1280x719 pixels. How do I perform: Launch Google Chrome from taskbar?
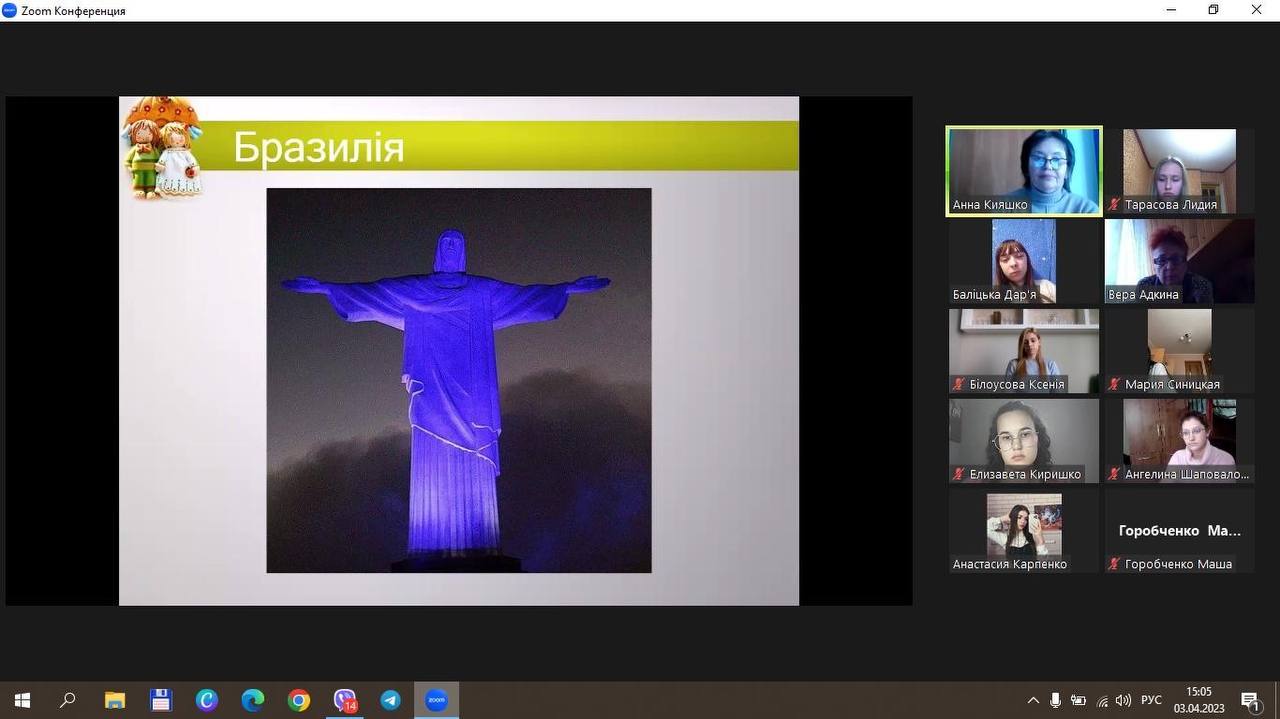[x=299, y=700]
